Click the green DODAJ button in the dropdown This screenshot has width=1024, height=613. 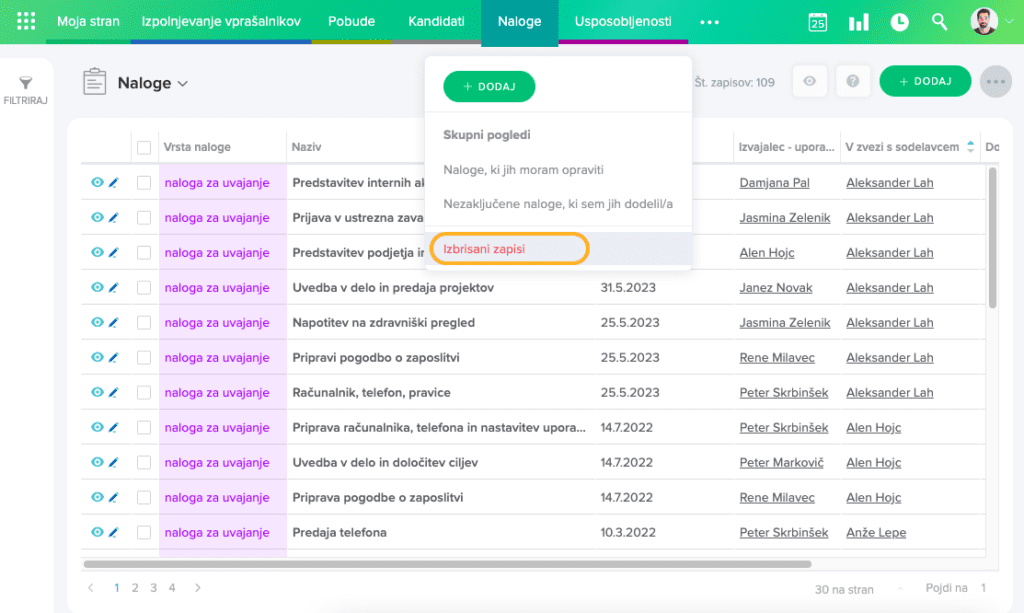tap(489, 87)
